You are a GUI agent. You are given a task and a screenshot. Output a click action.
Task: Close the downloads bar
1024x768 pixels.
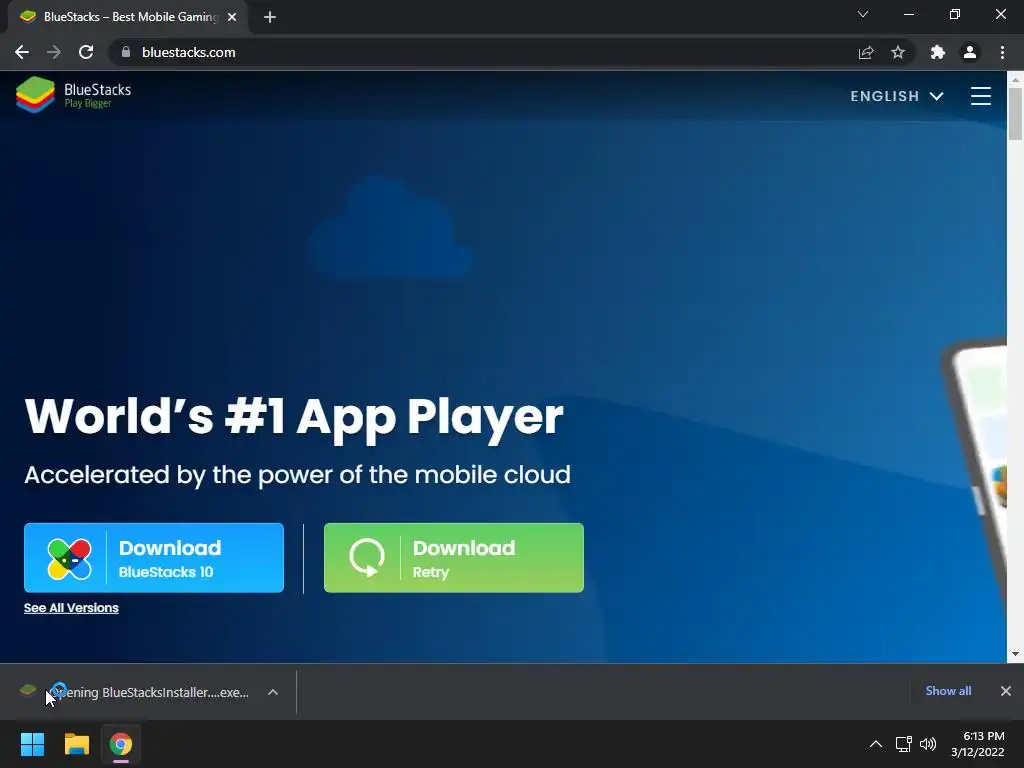(x=1006, y=691)
